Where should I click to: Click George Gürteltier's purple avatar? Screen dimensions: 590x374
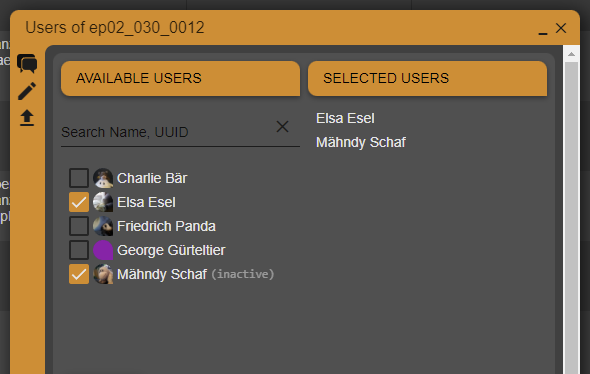[103, 250]
